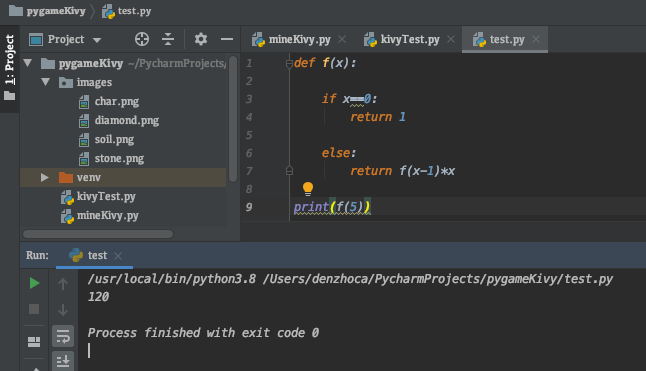This screenshot has height=371, width=646.
Task: Click 'Process finished with exit code 0' text
Action: 203,333
